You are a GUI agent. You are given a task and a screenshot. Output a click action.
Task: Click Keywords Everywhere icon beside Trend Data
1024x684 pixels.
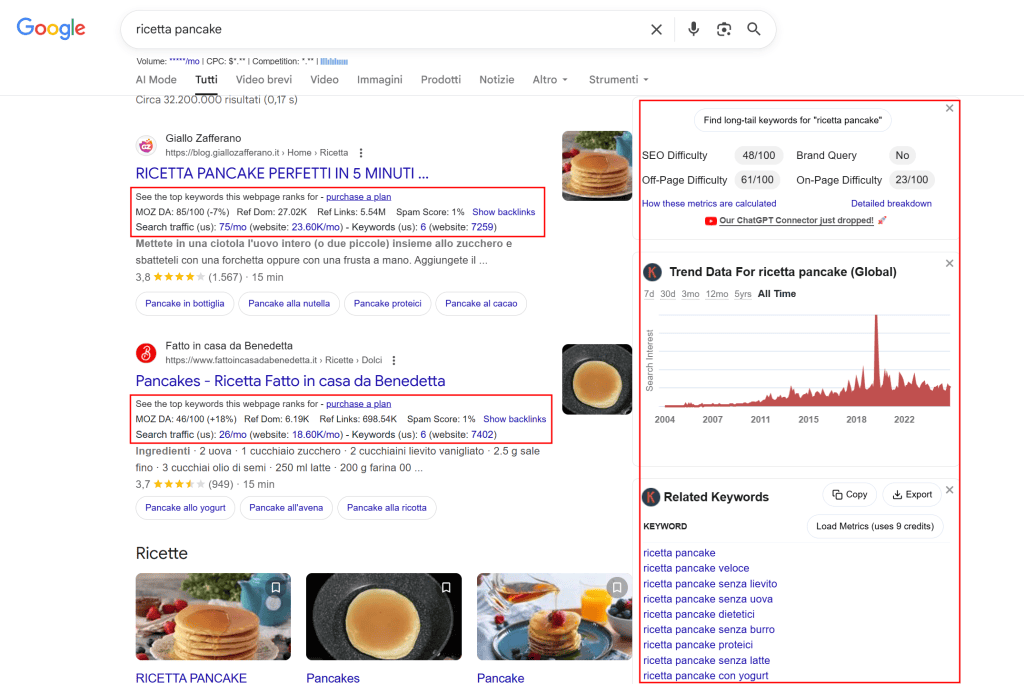pyautogui.click(x=652, y=272)
